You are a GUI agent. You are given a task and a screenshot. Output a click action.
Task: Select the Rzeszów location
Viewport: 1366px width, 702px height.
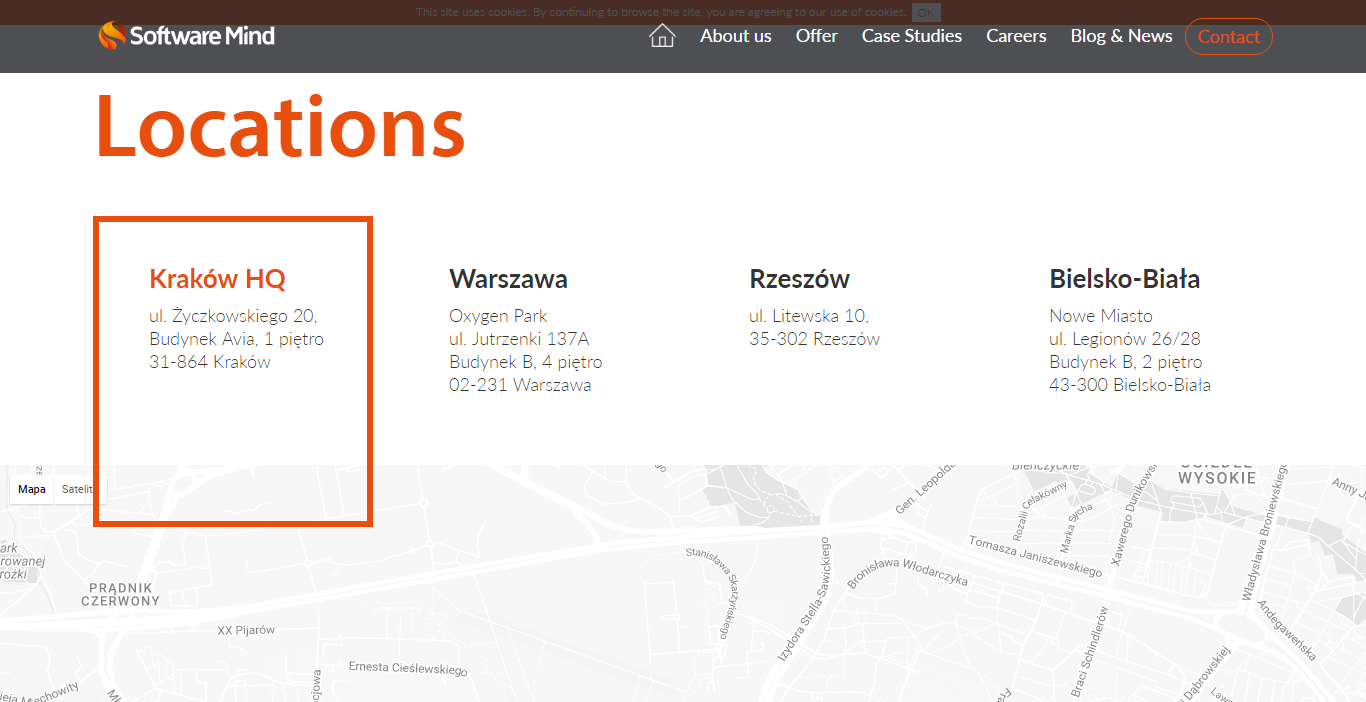point(799,278)
